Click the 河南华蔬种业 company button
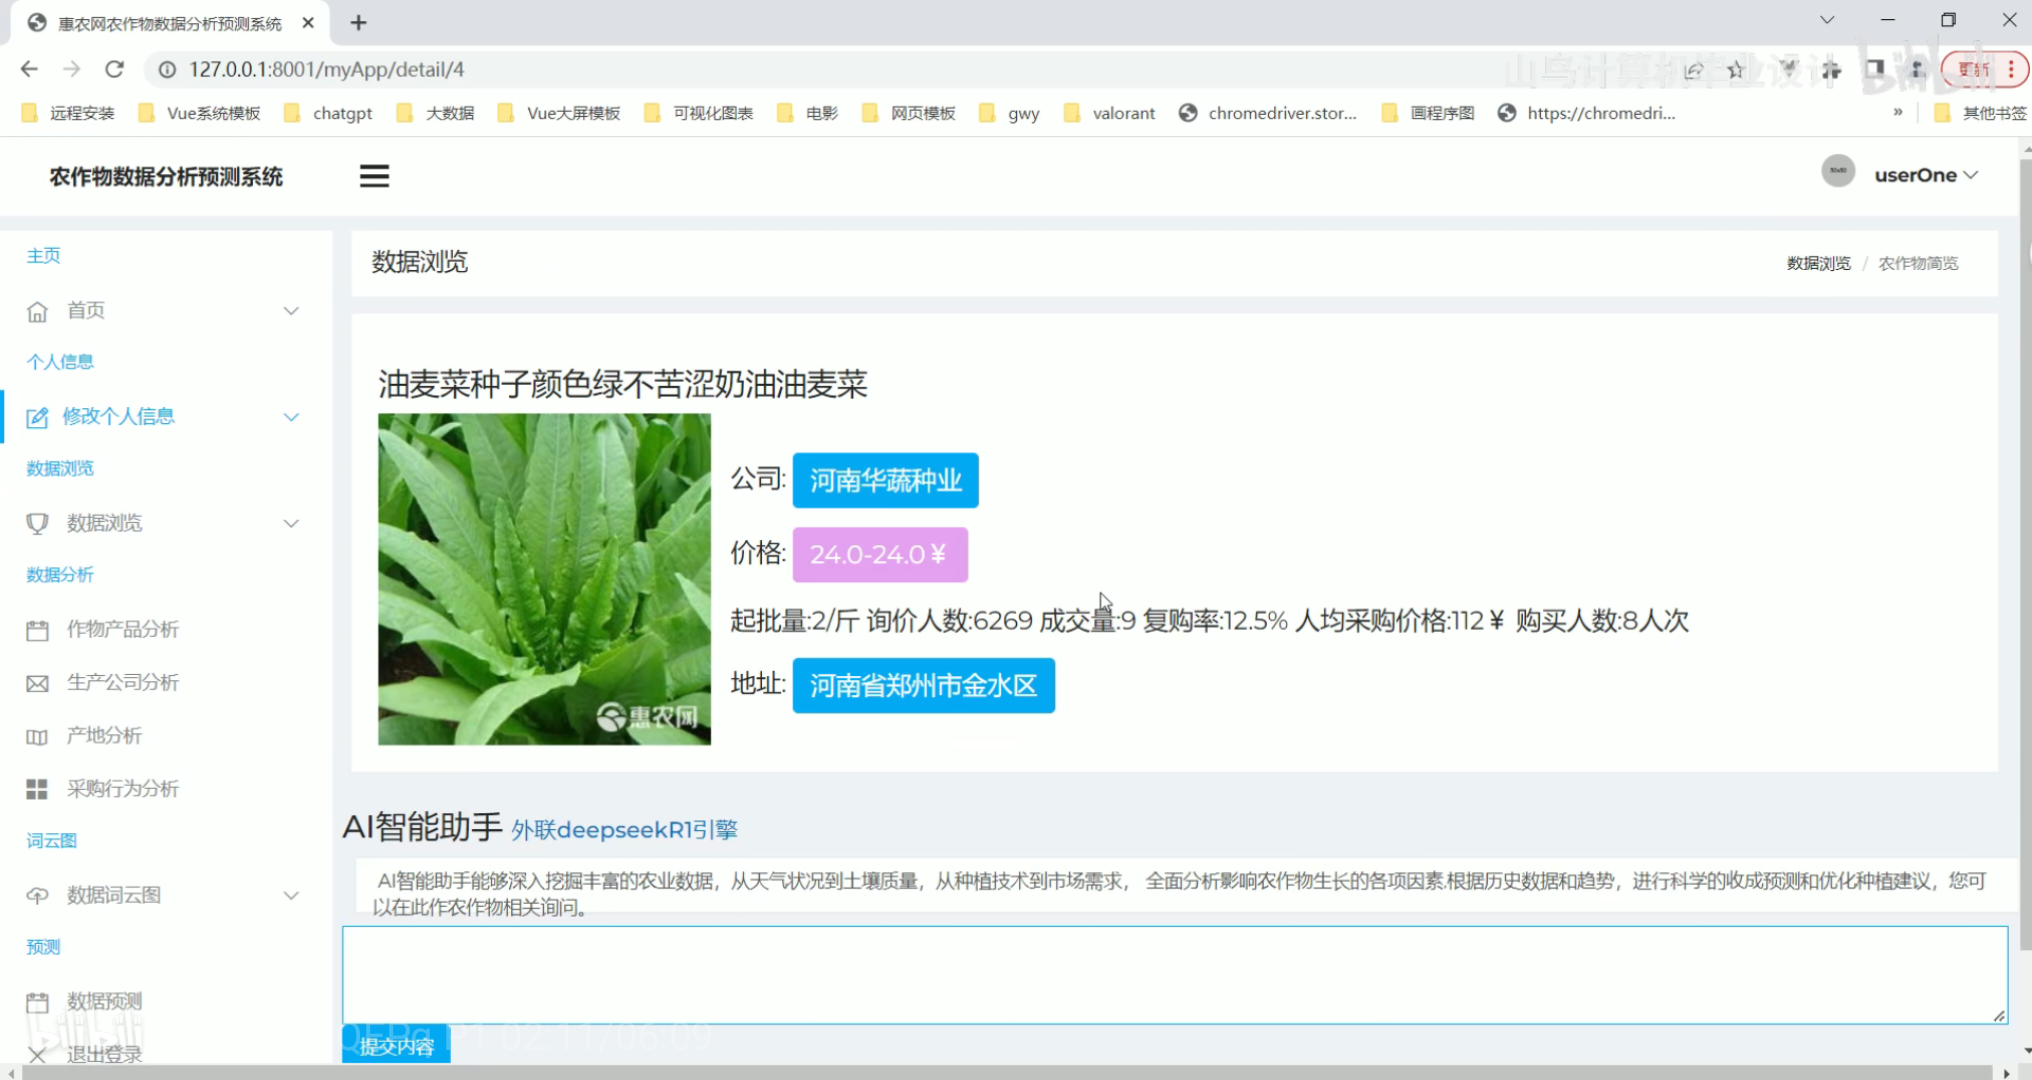 point(885,481)
